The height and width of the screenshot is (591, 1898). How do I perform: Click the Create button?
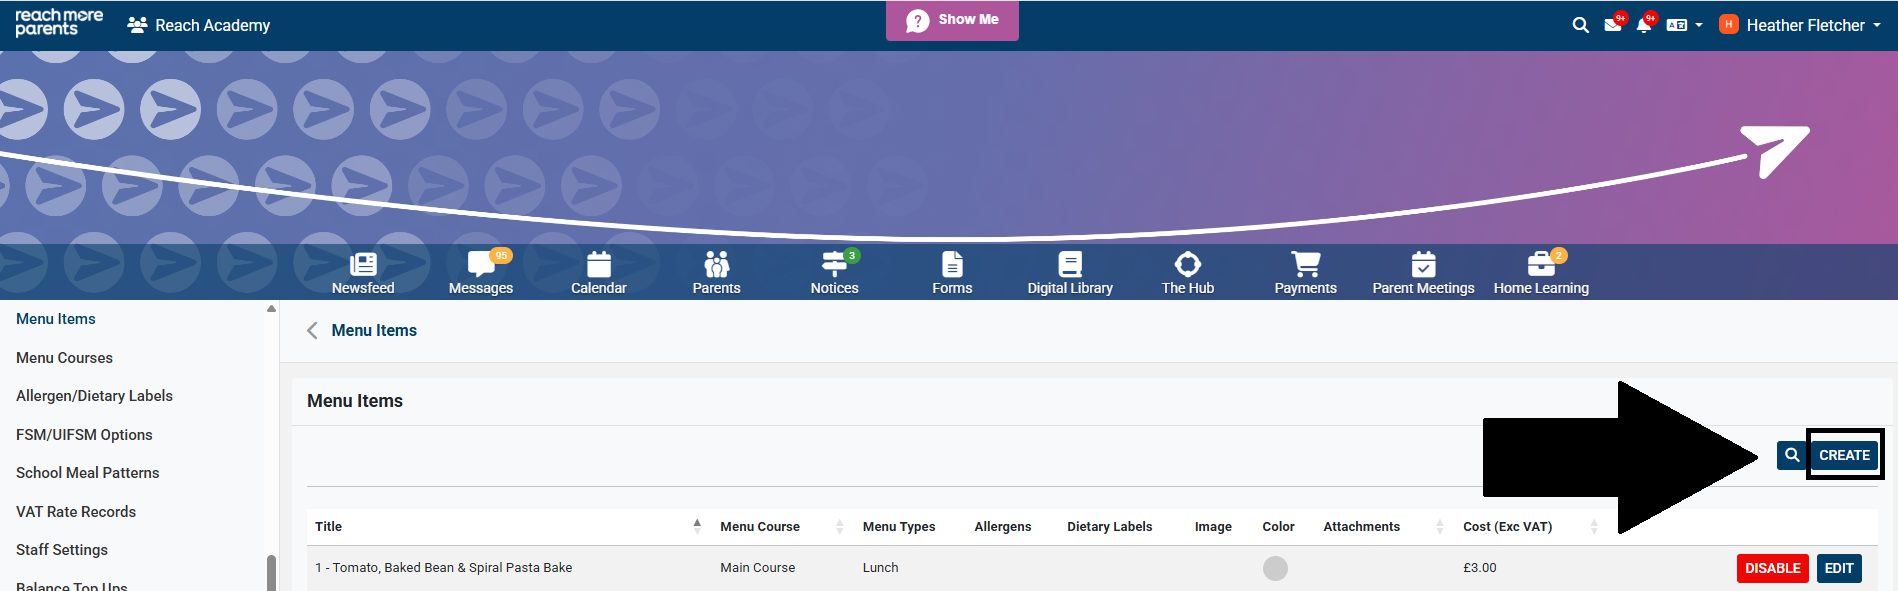pos(1844,455)
